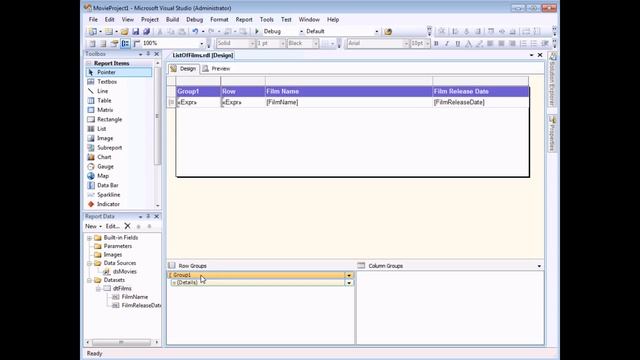The height and width of the screenshot is (360, 640).
Task: Open the Black border color dropdown
Action: tap(316, 43)
